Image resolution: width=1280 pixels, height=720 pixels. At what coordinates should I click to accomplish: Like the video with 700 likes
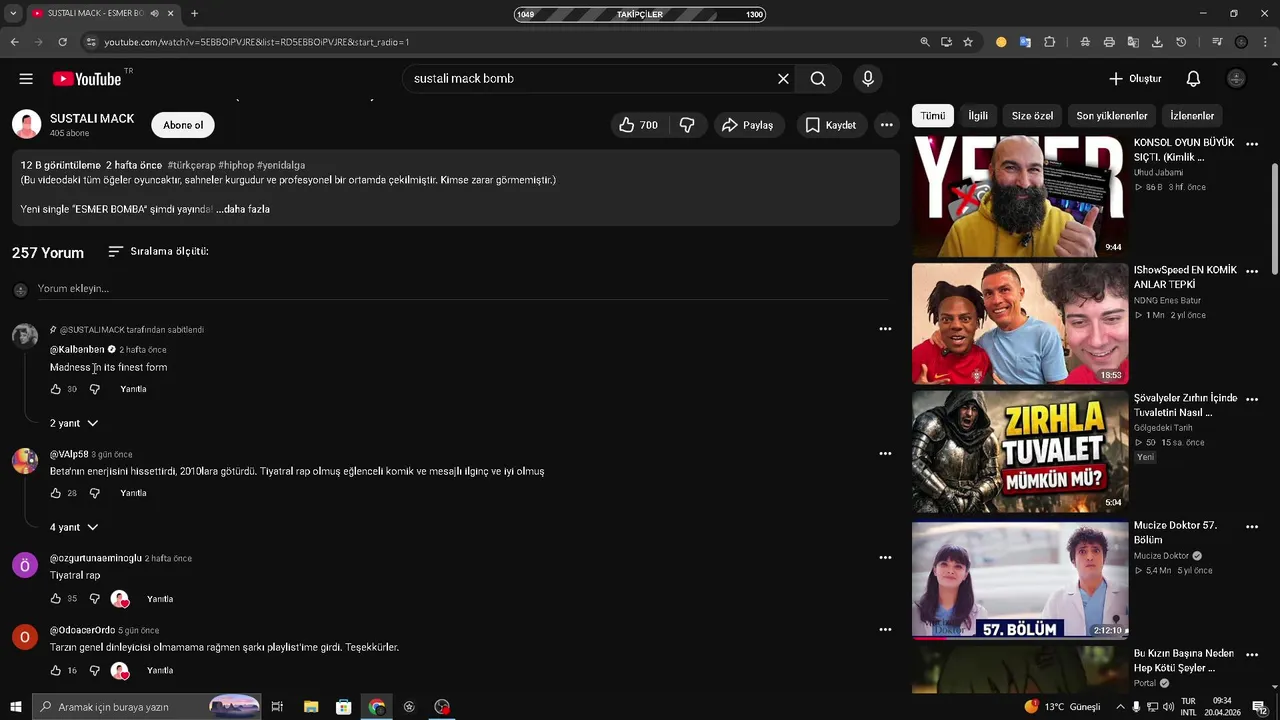[638, 125]
